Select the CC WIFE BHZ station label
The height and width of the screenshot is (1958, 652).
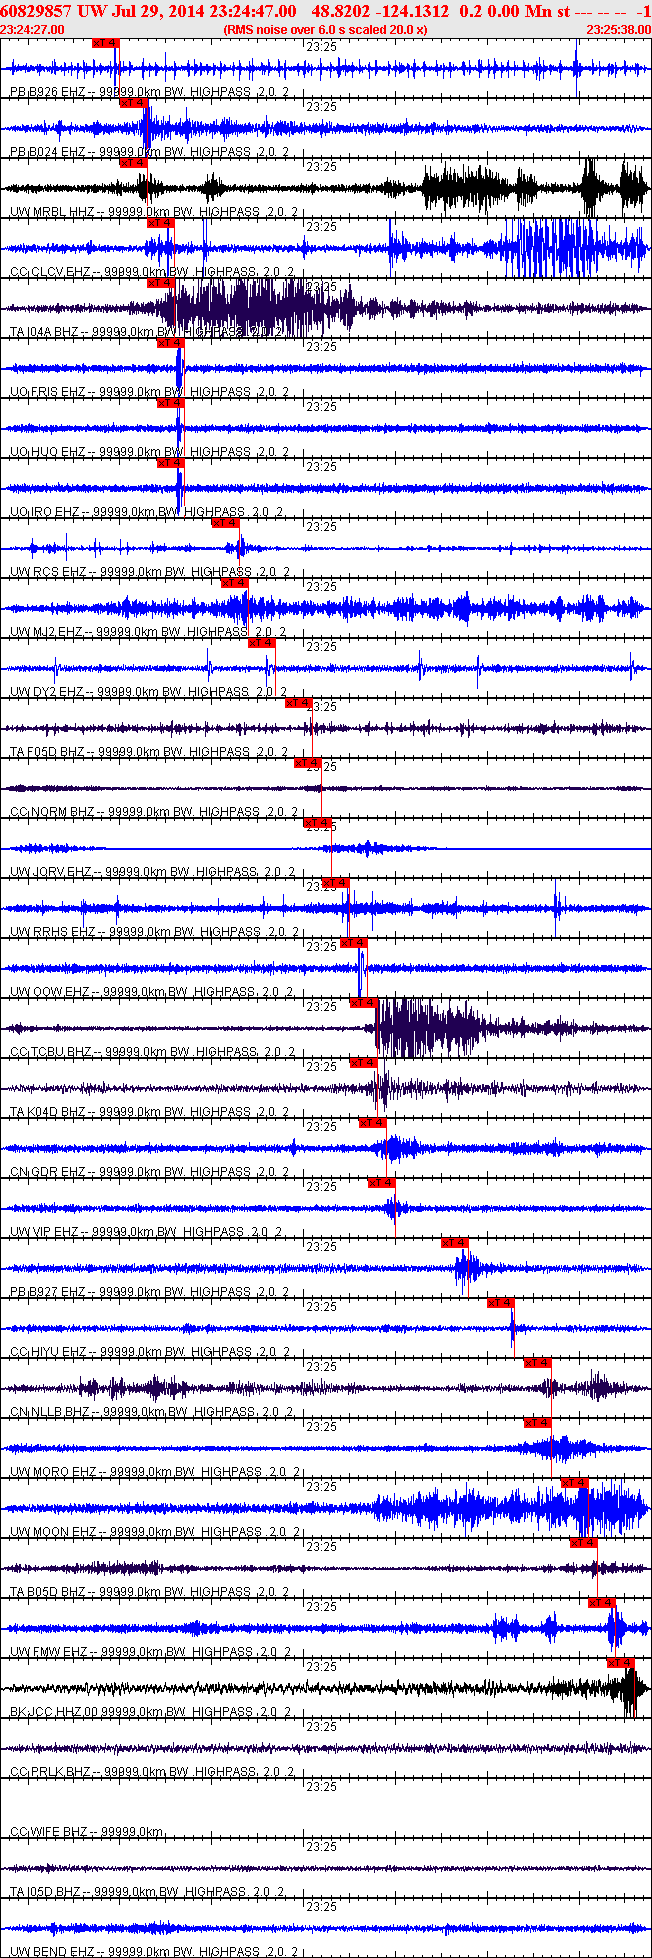(x=86, y=1832)
